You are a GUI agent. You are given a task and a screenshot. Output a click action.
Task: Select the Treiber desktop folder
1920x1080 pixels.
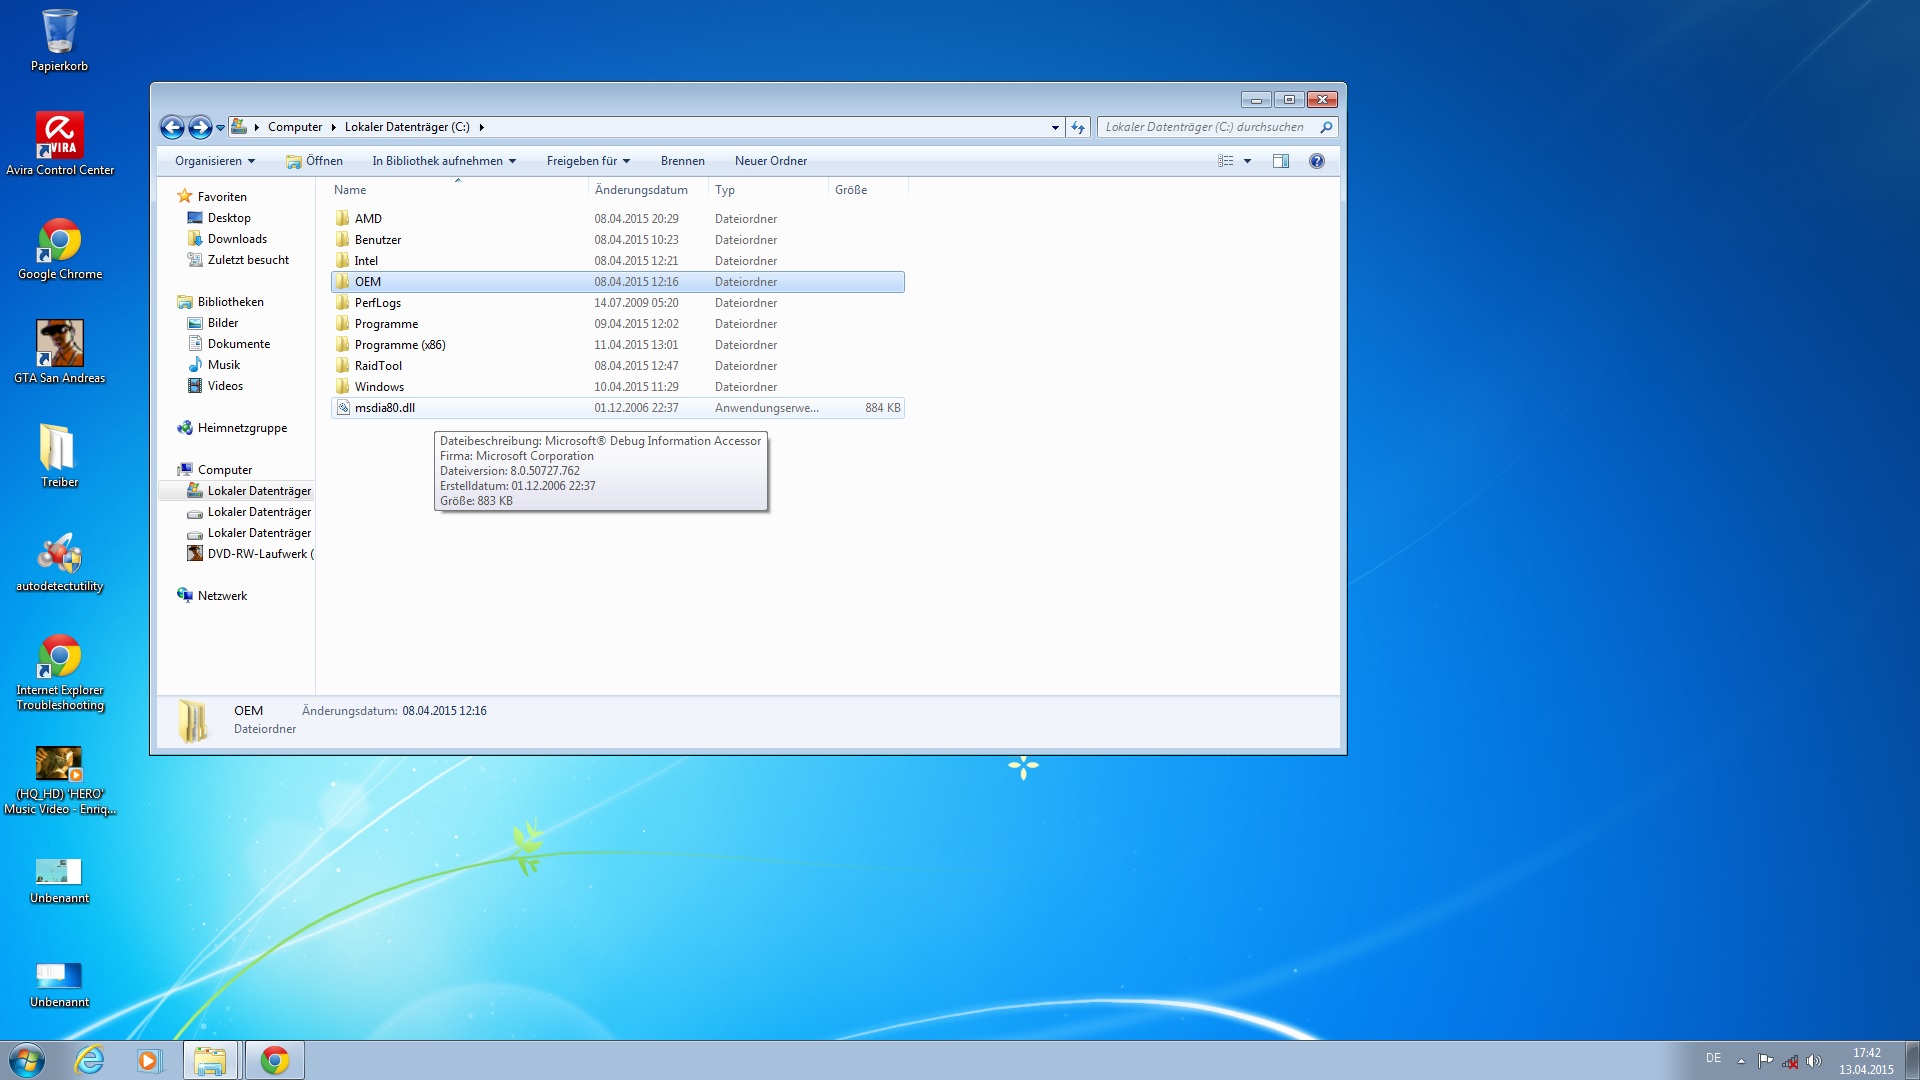[x=59, y=457]
